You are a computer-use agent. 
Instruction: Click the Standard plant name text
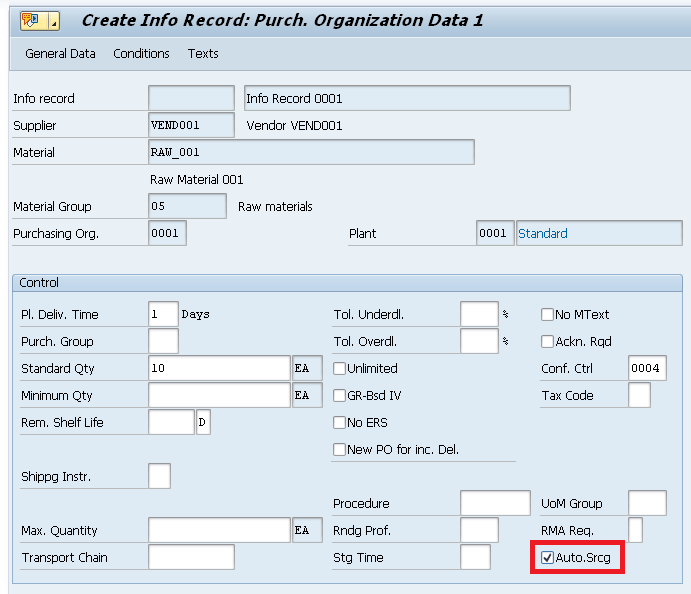pos(543,234)
